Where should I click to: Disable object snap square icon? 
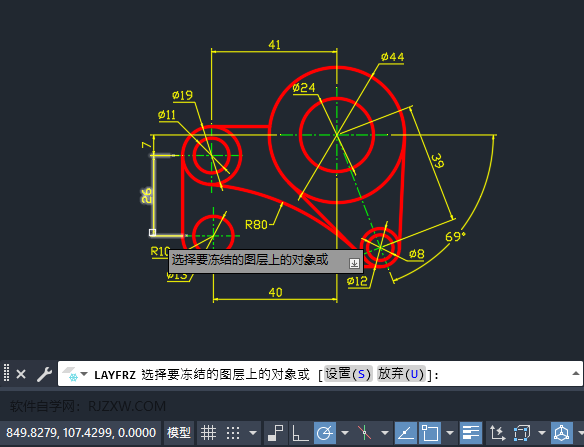tap(430, 433)
